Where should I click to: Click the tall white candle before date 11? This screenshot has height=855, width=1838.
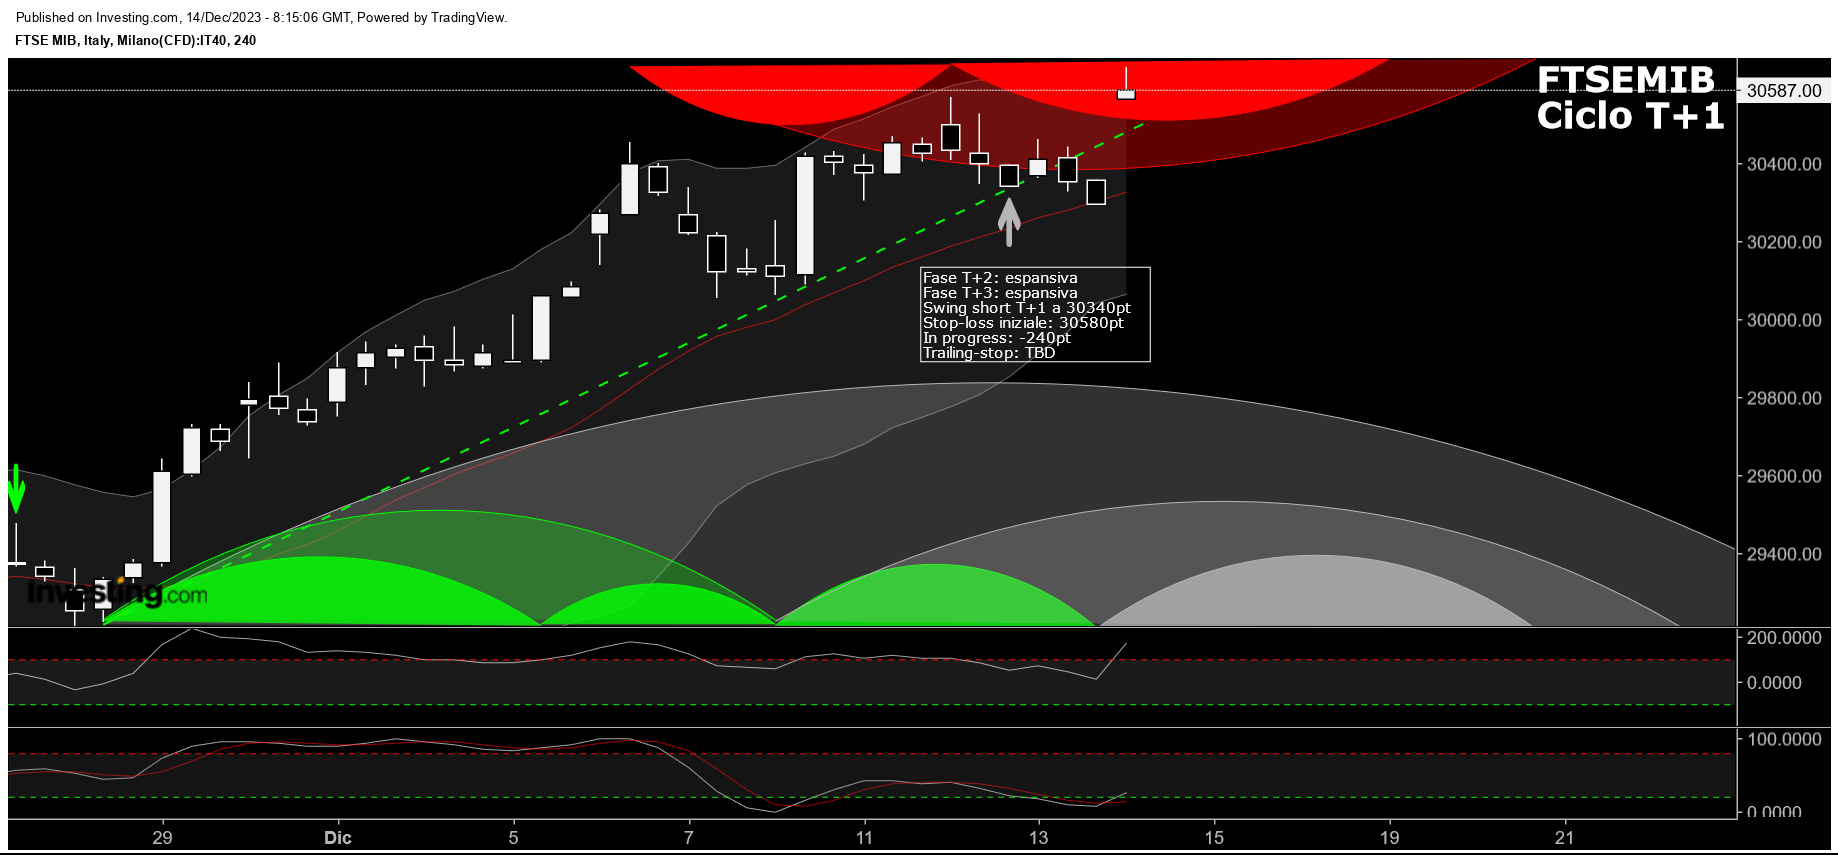pyautogui.click(x=805, y=215)
